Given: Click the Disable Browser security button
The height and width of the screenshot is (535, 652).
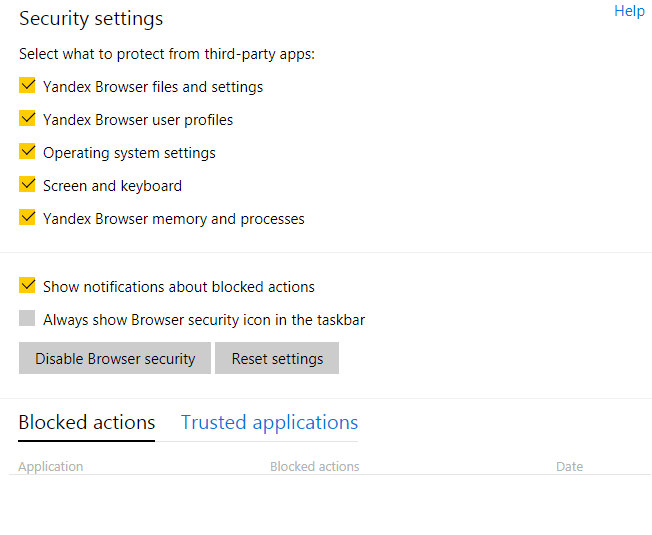Looking at the screenshot, I should pos(115,358).
